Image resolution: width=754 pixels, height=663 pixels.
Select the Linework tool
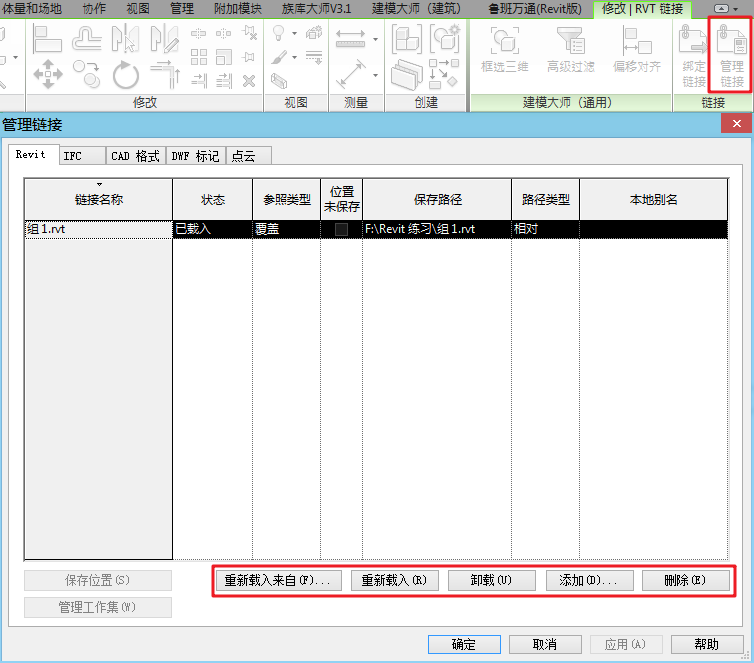coord(314,58)
